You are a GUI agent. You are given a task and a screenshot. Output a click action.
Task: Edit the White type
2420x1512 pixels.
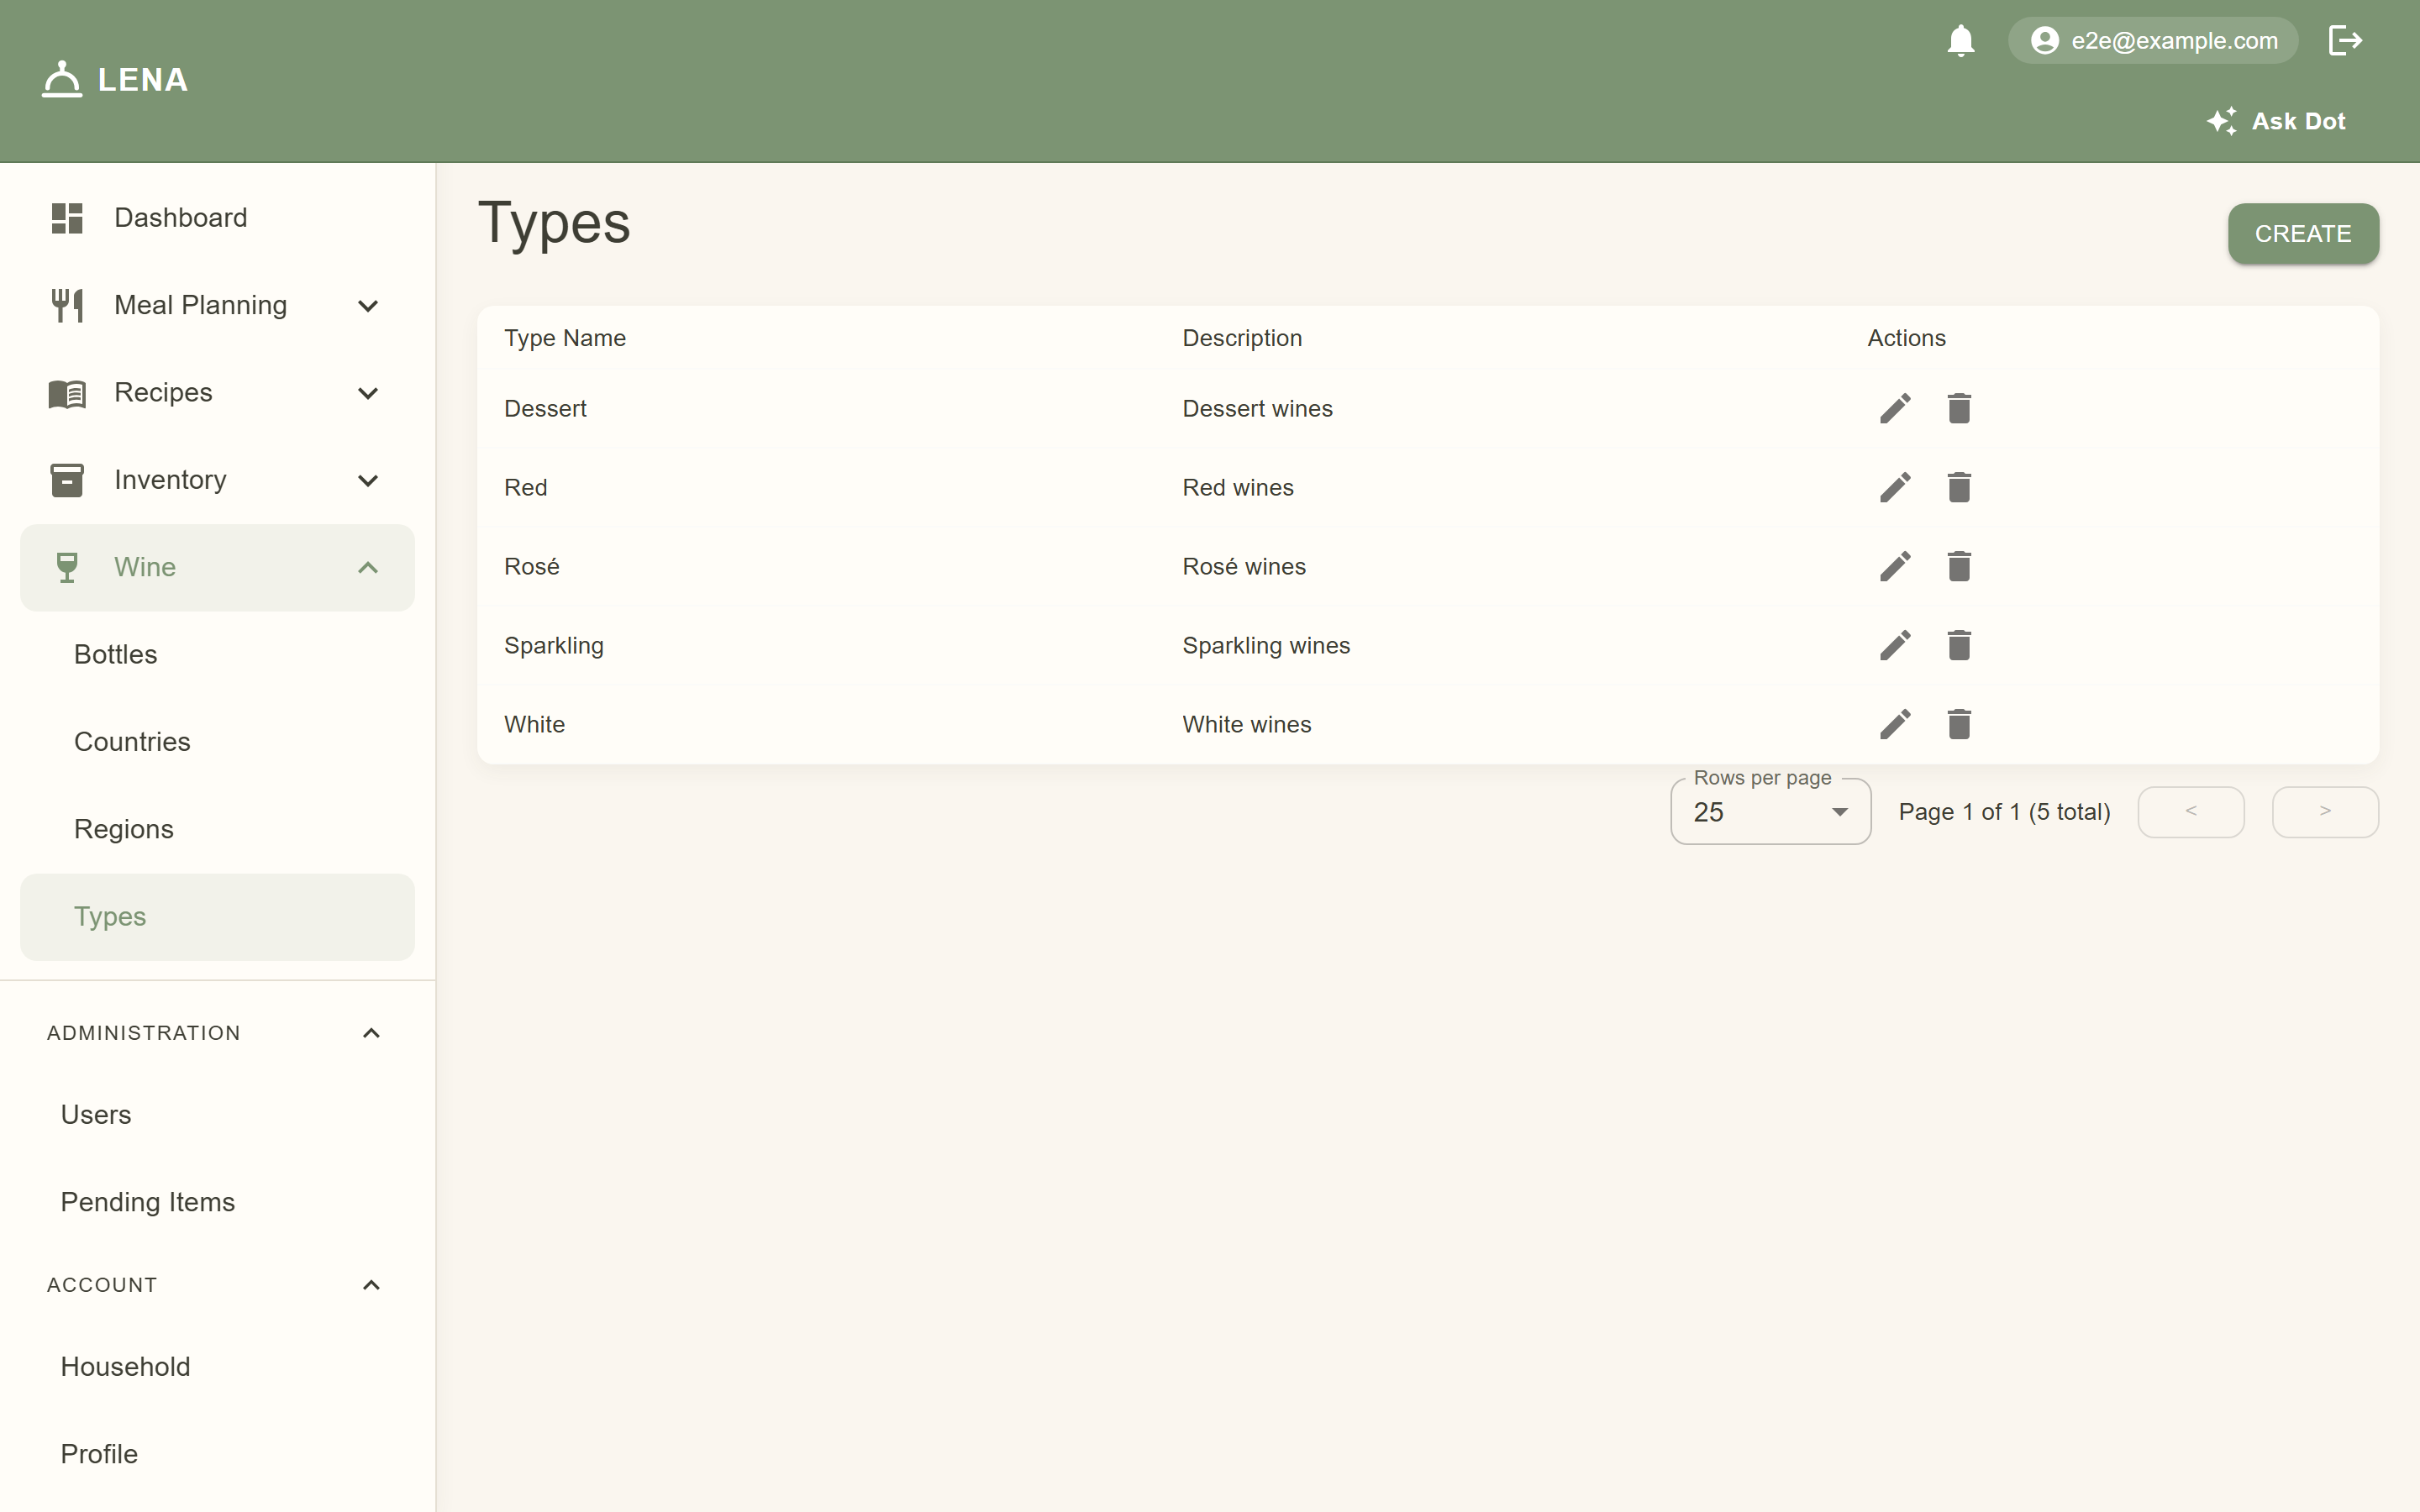1895,724
